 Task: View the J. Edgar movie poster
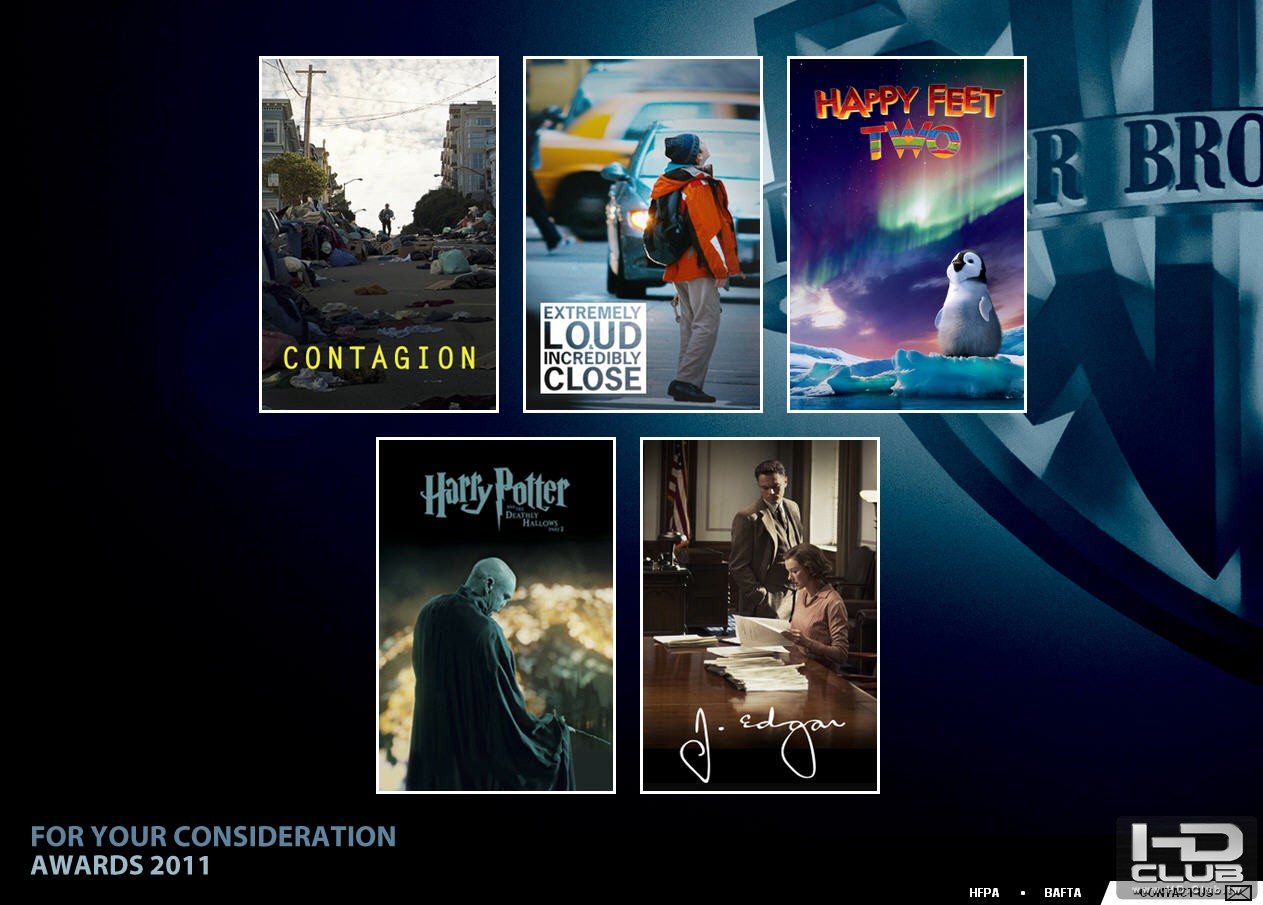pyautogui.click(x=760, y=615)
